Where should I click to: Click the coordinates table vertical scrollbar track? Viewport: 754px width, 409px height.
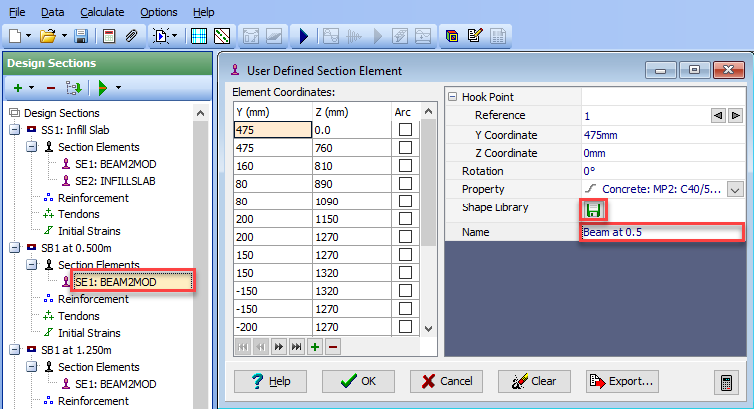(428, 284)
